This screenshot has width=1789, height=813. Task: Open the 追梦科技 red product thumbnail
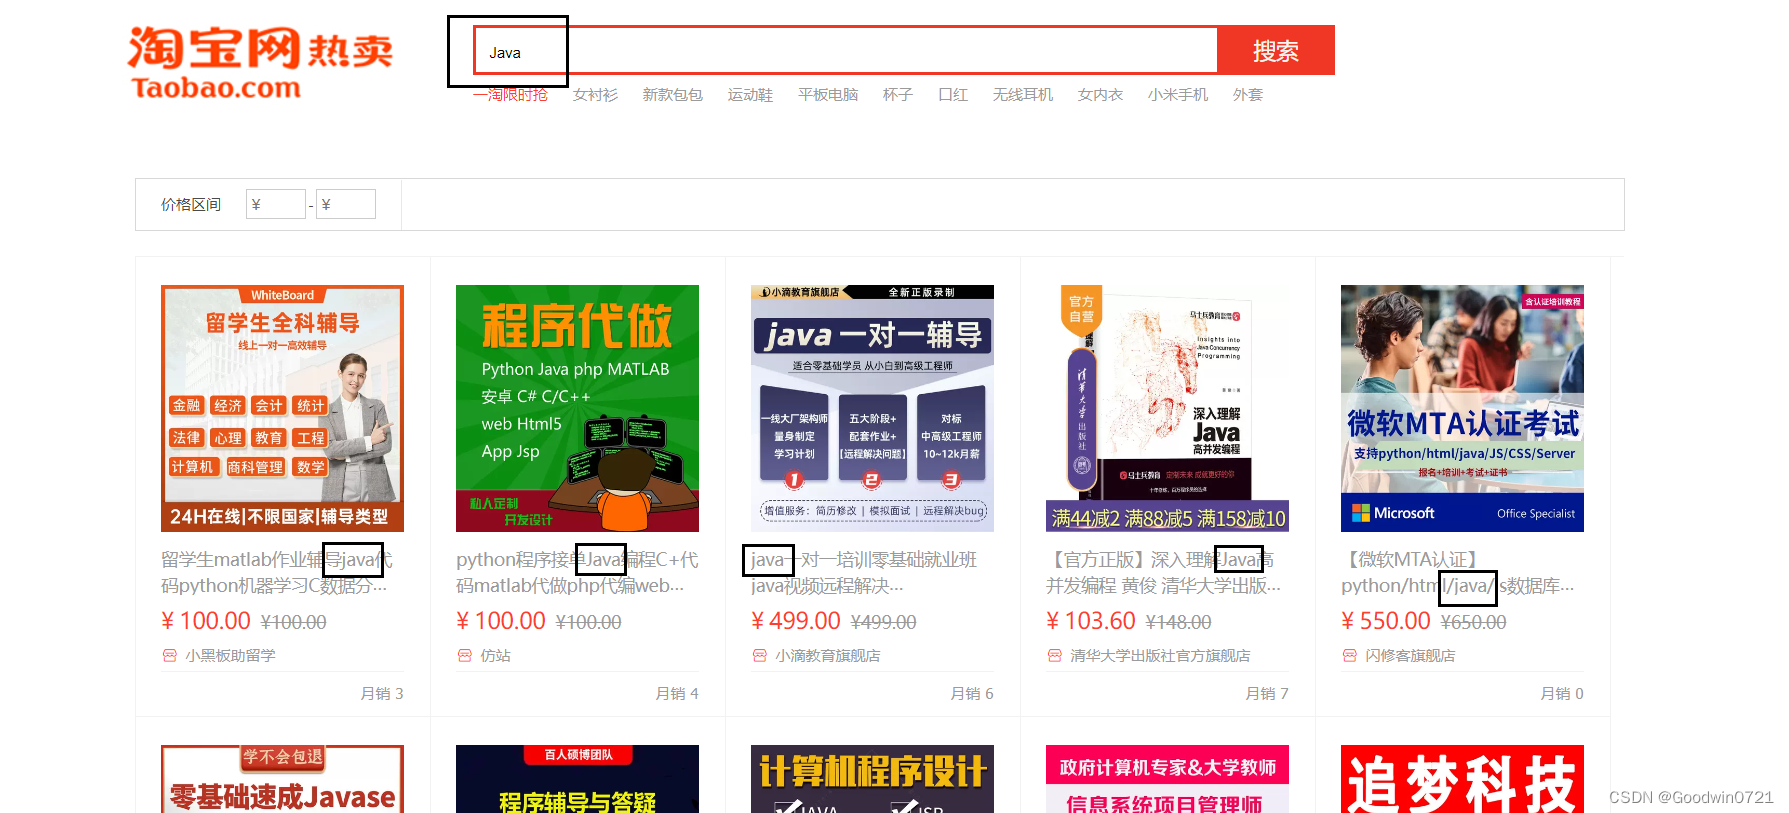point(1462,779)
